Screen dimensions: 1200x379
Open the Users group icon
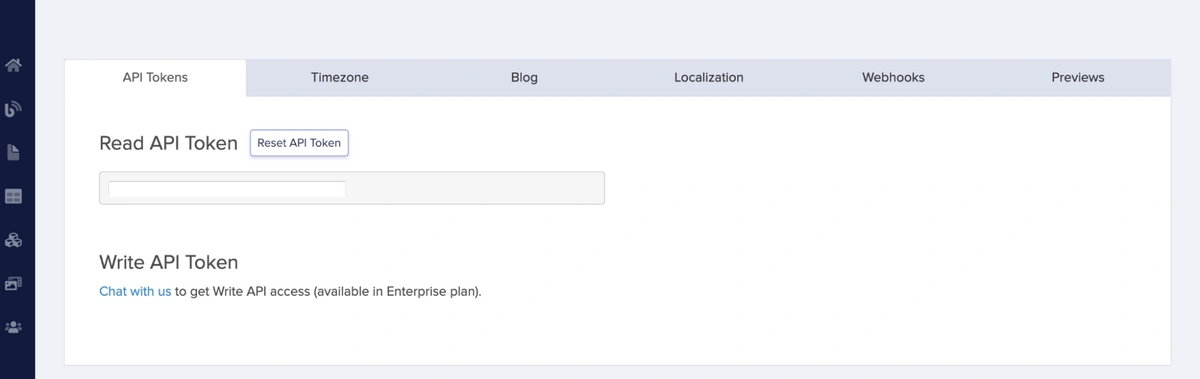(14, 327)
